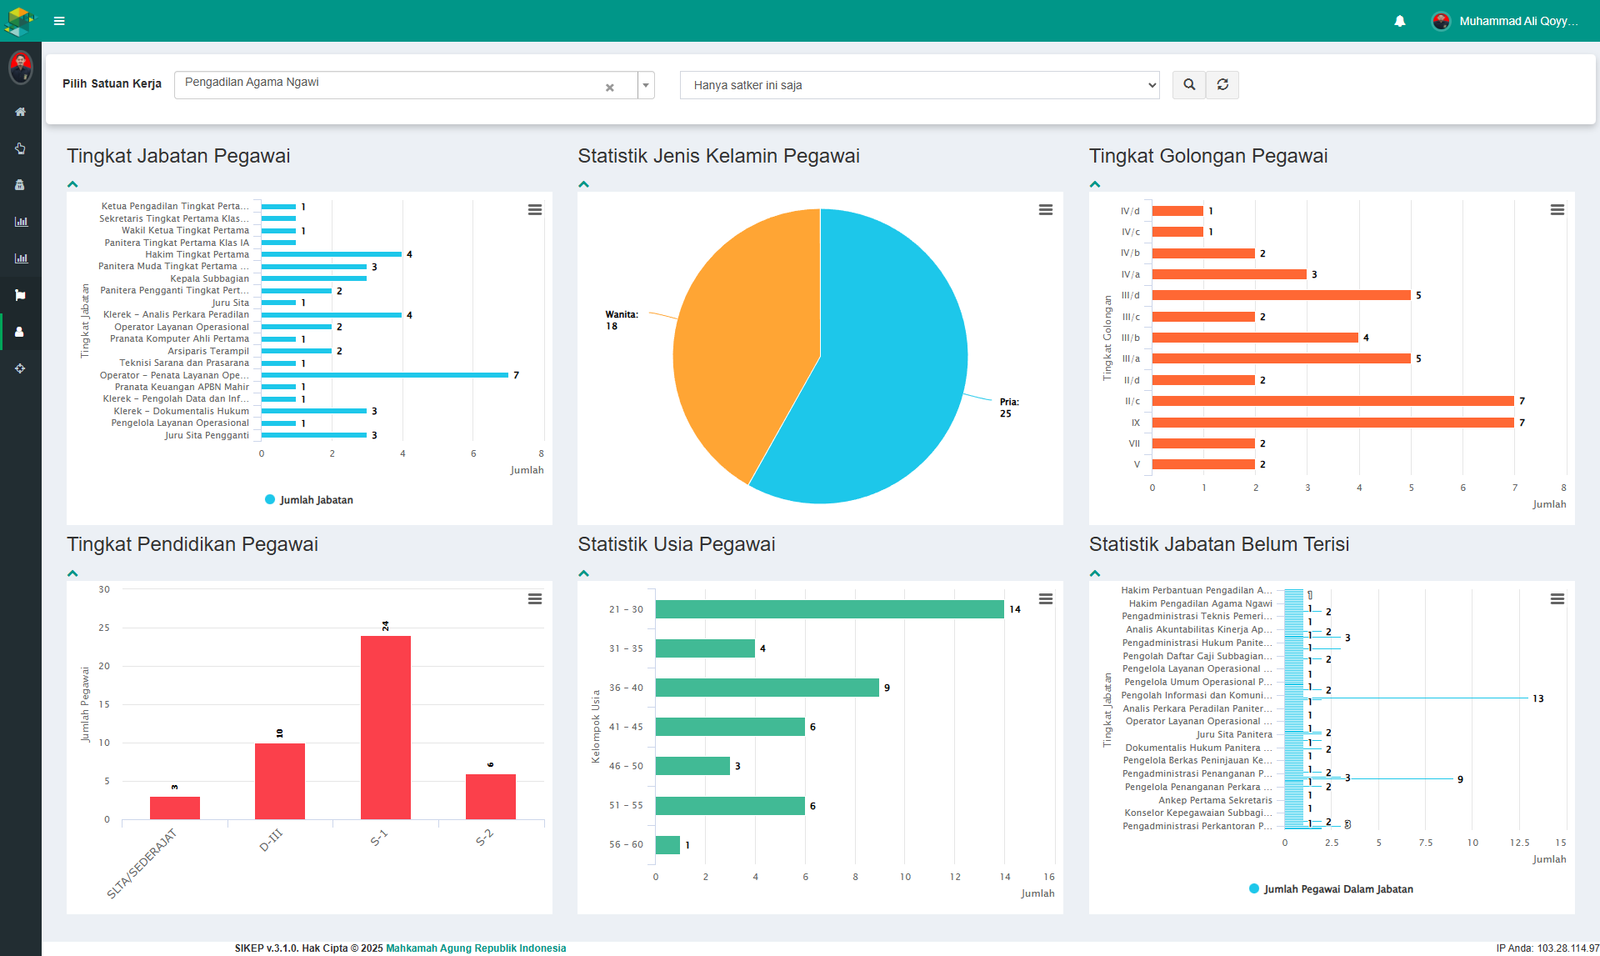This screenshot has height=956, width=1600.
Task: Open the 'Hanya satker ini saja' dropdown
Action: [919, 85]
